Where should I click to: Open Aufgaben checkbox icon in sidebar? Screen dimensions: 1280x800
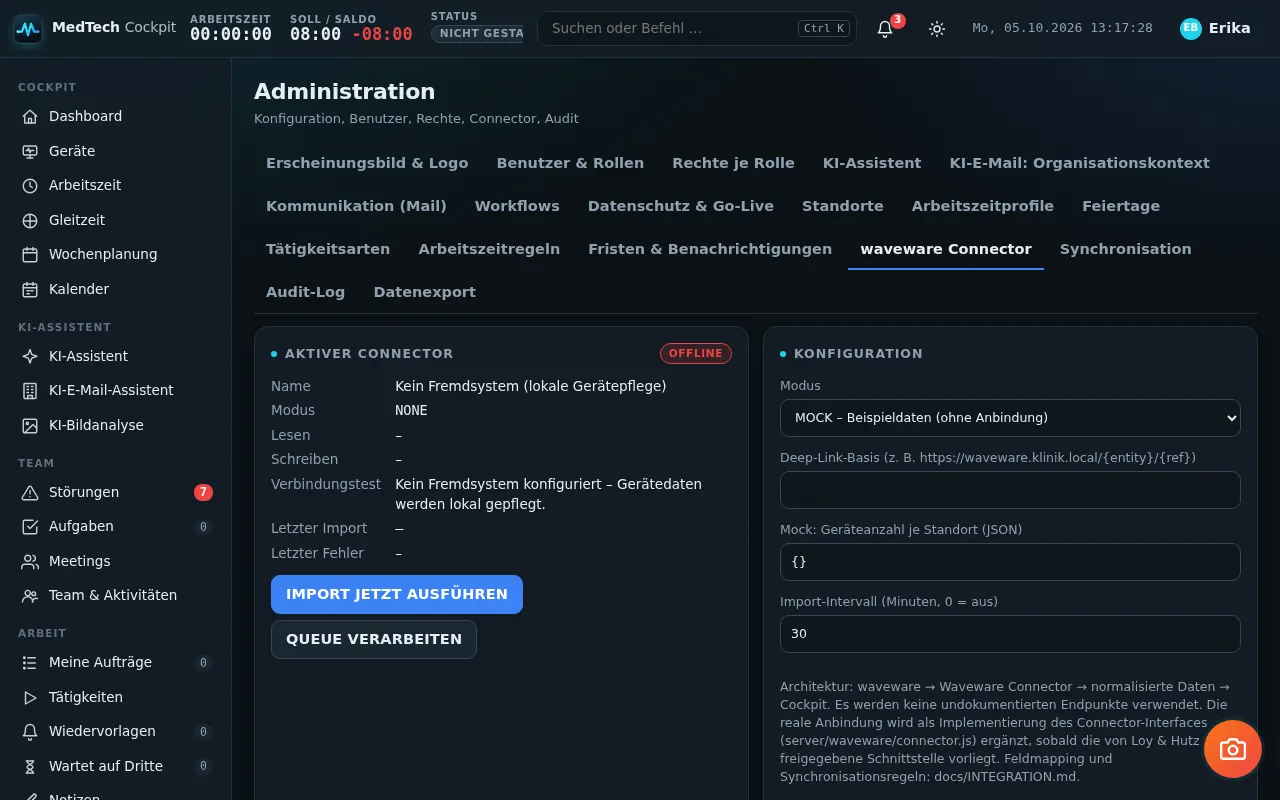pos(30,526)
